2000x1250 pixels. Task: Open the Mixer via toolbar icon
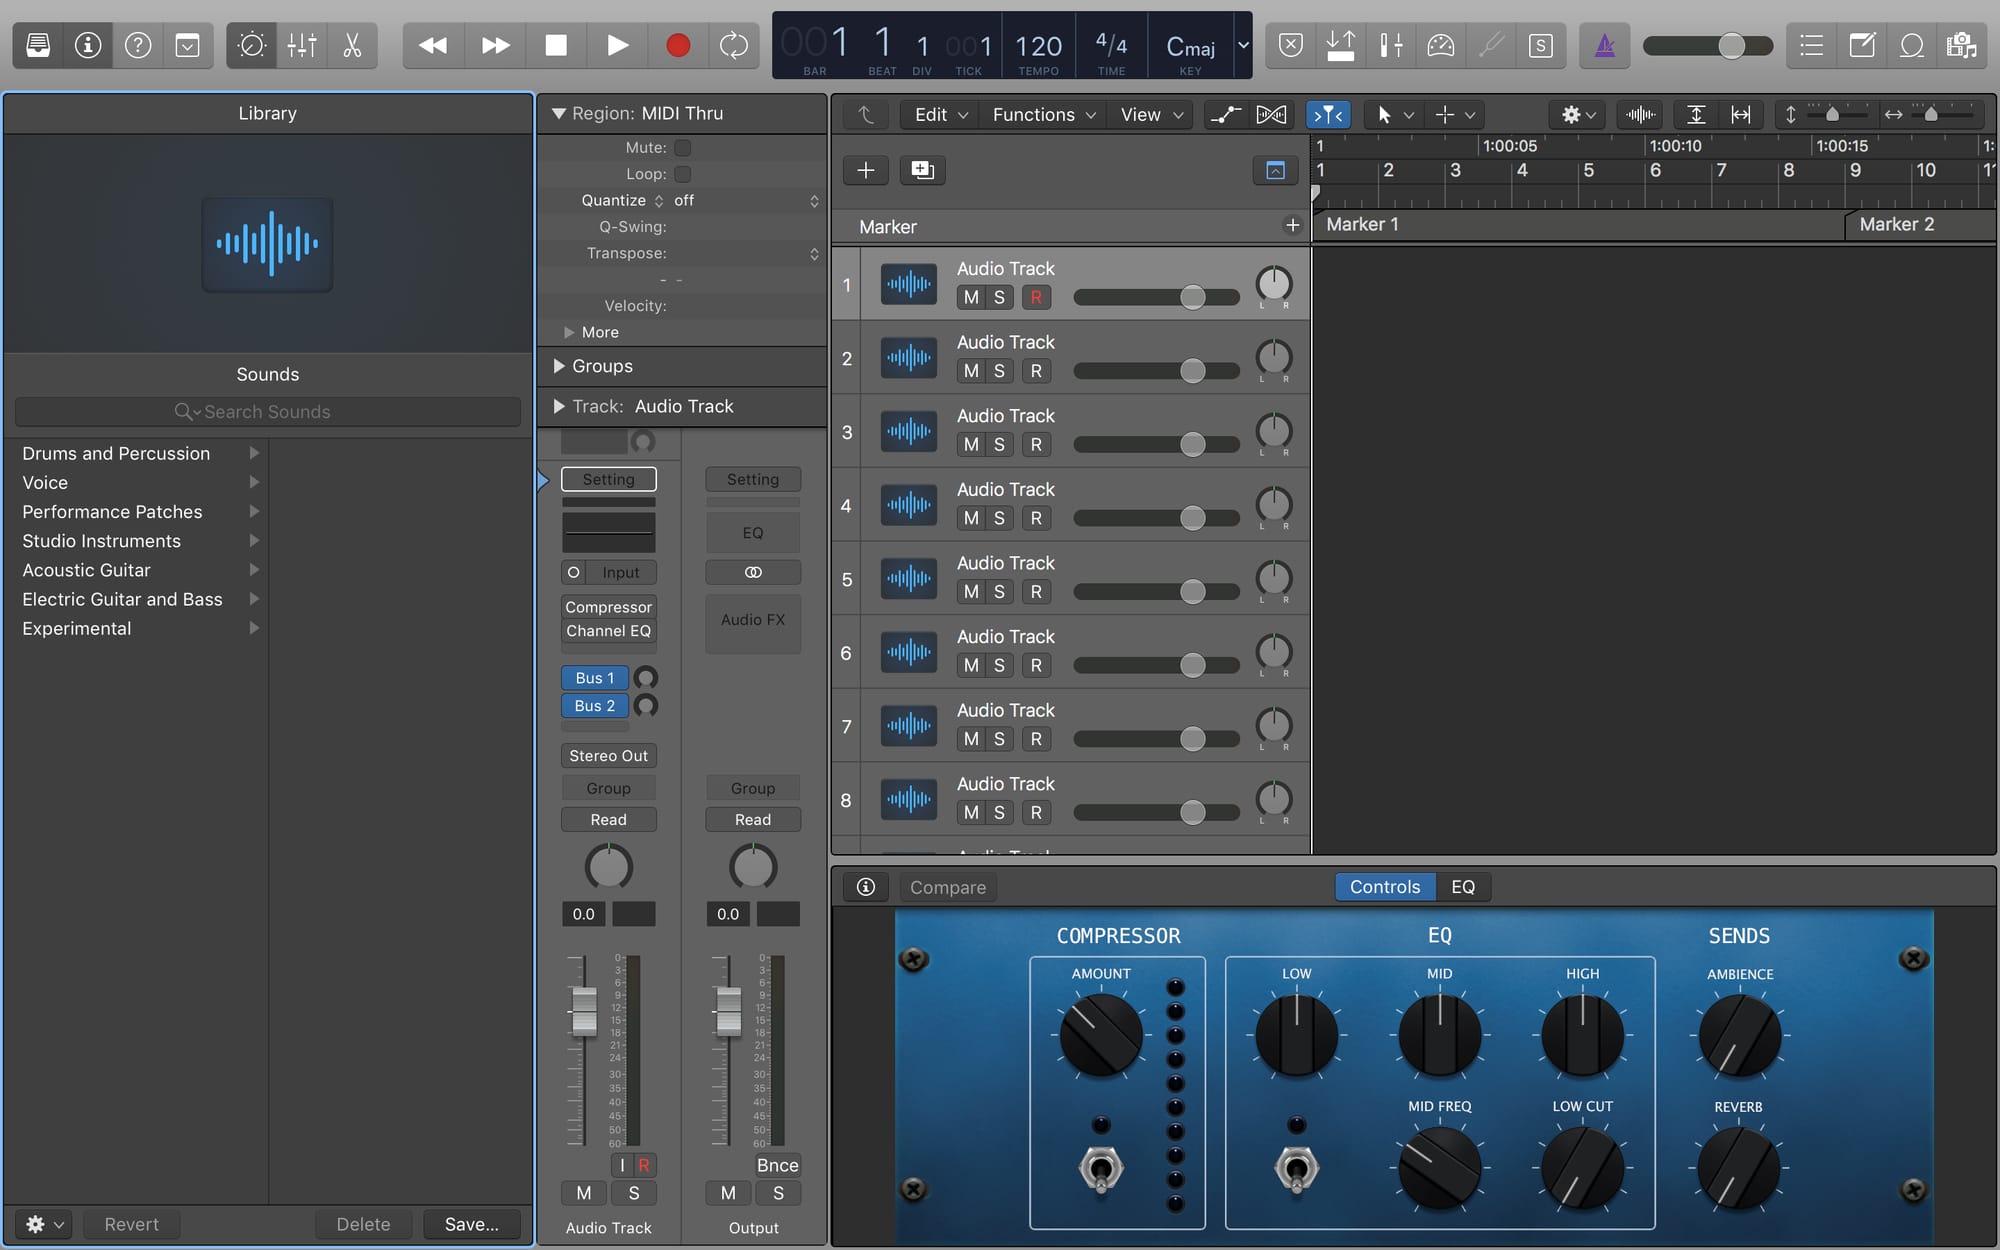tap(301, 46)
